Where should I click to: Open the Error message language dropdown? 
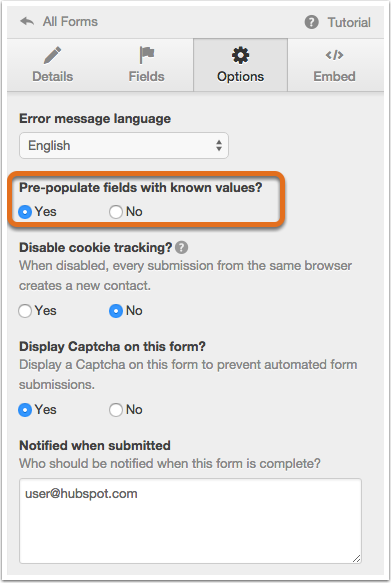pos(124,145)
